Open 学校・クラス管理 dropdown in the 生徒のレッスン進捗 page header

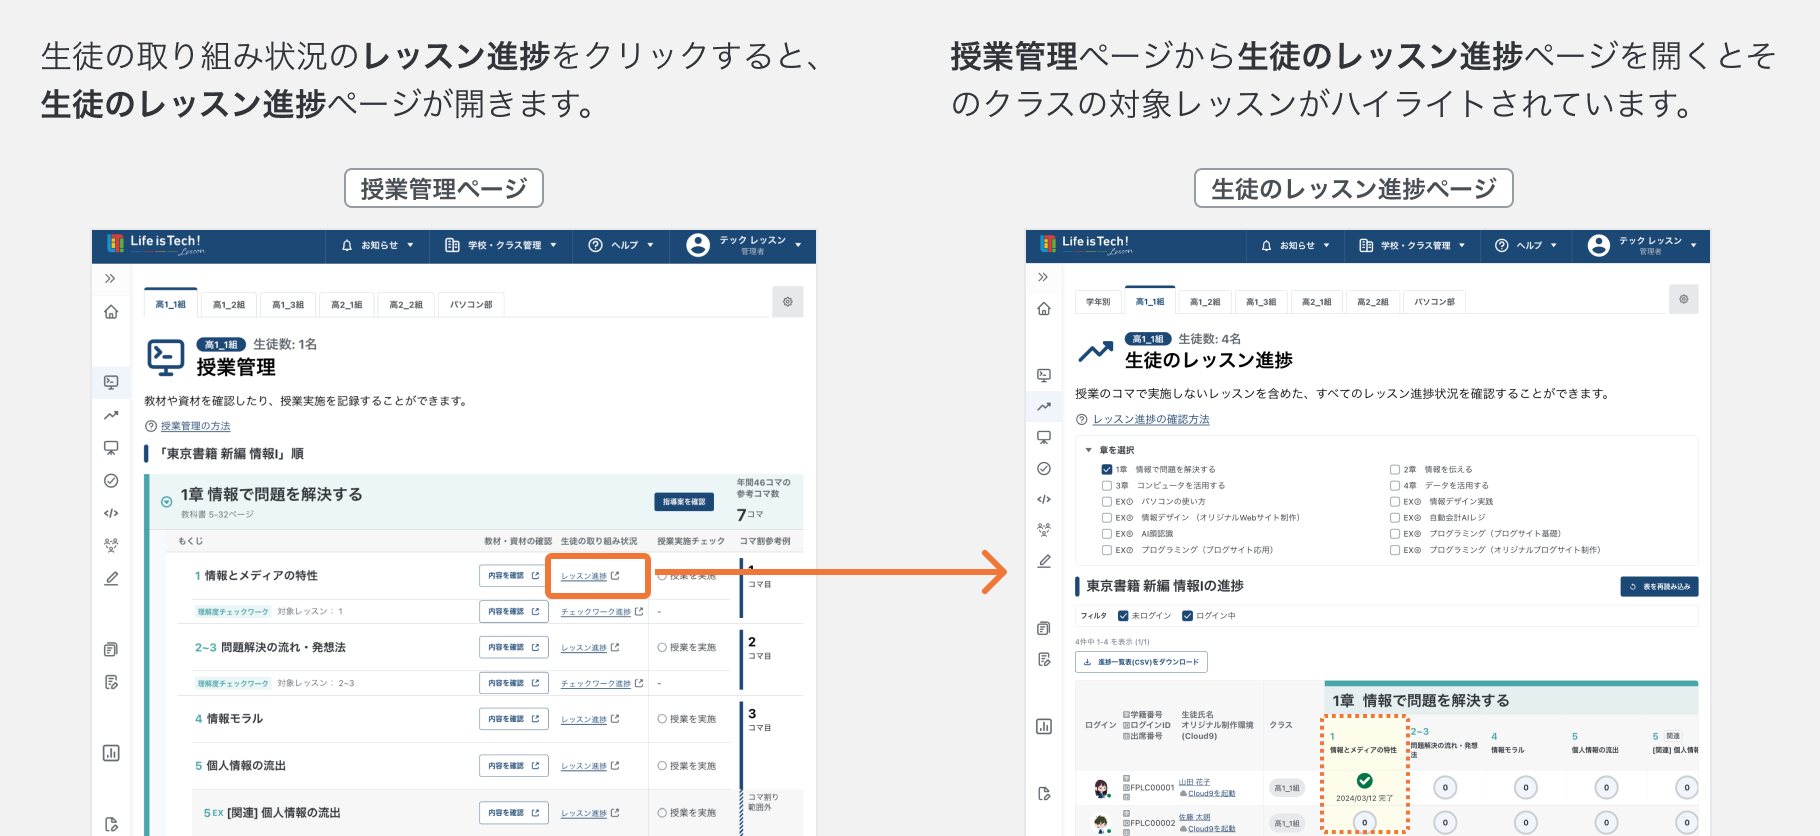1413,245
